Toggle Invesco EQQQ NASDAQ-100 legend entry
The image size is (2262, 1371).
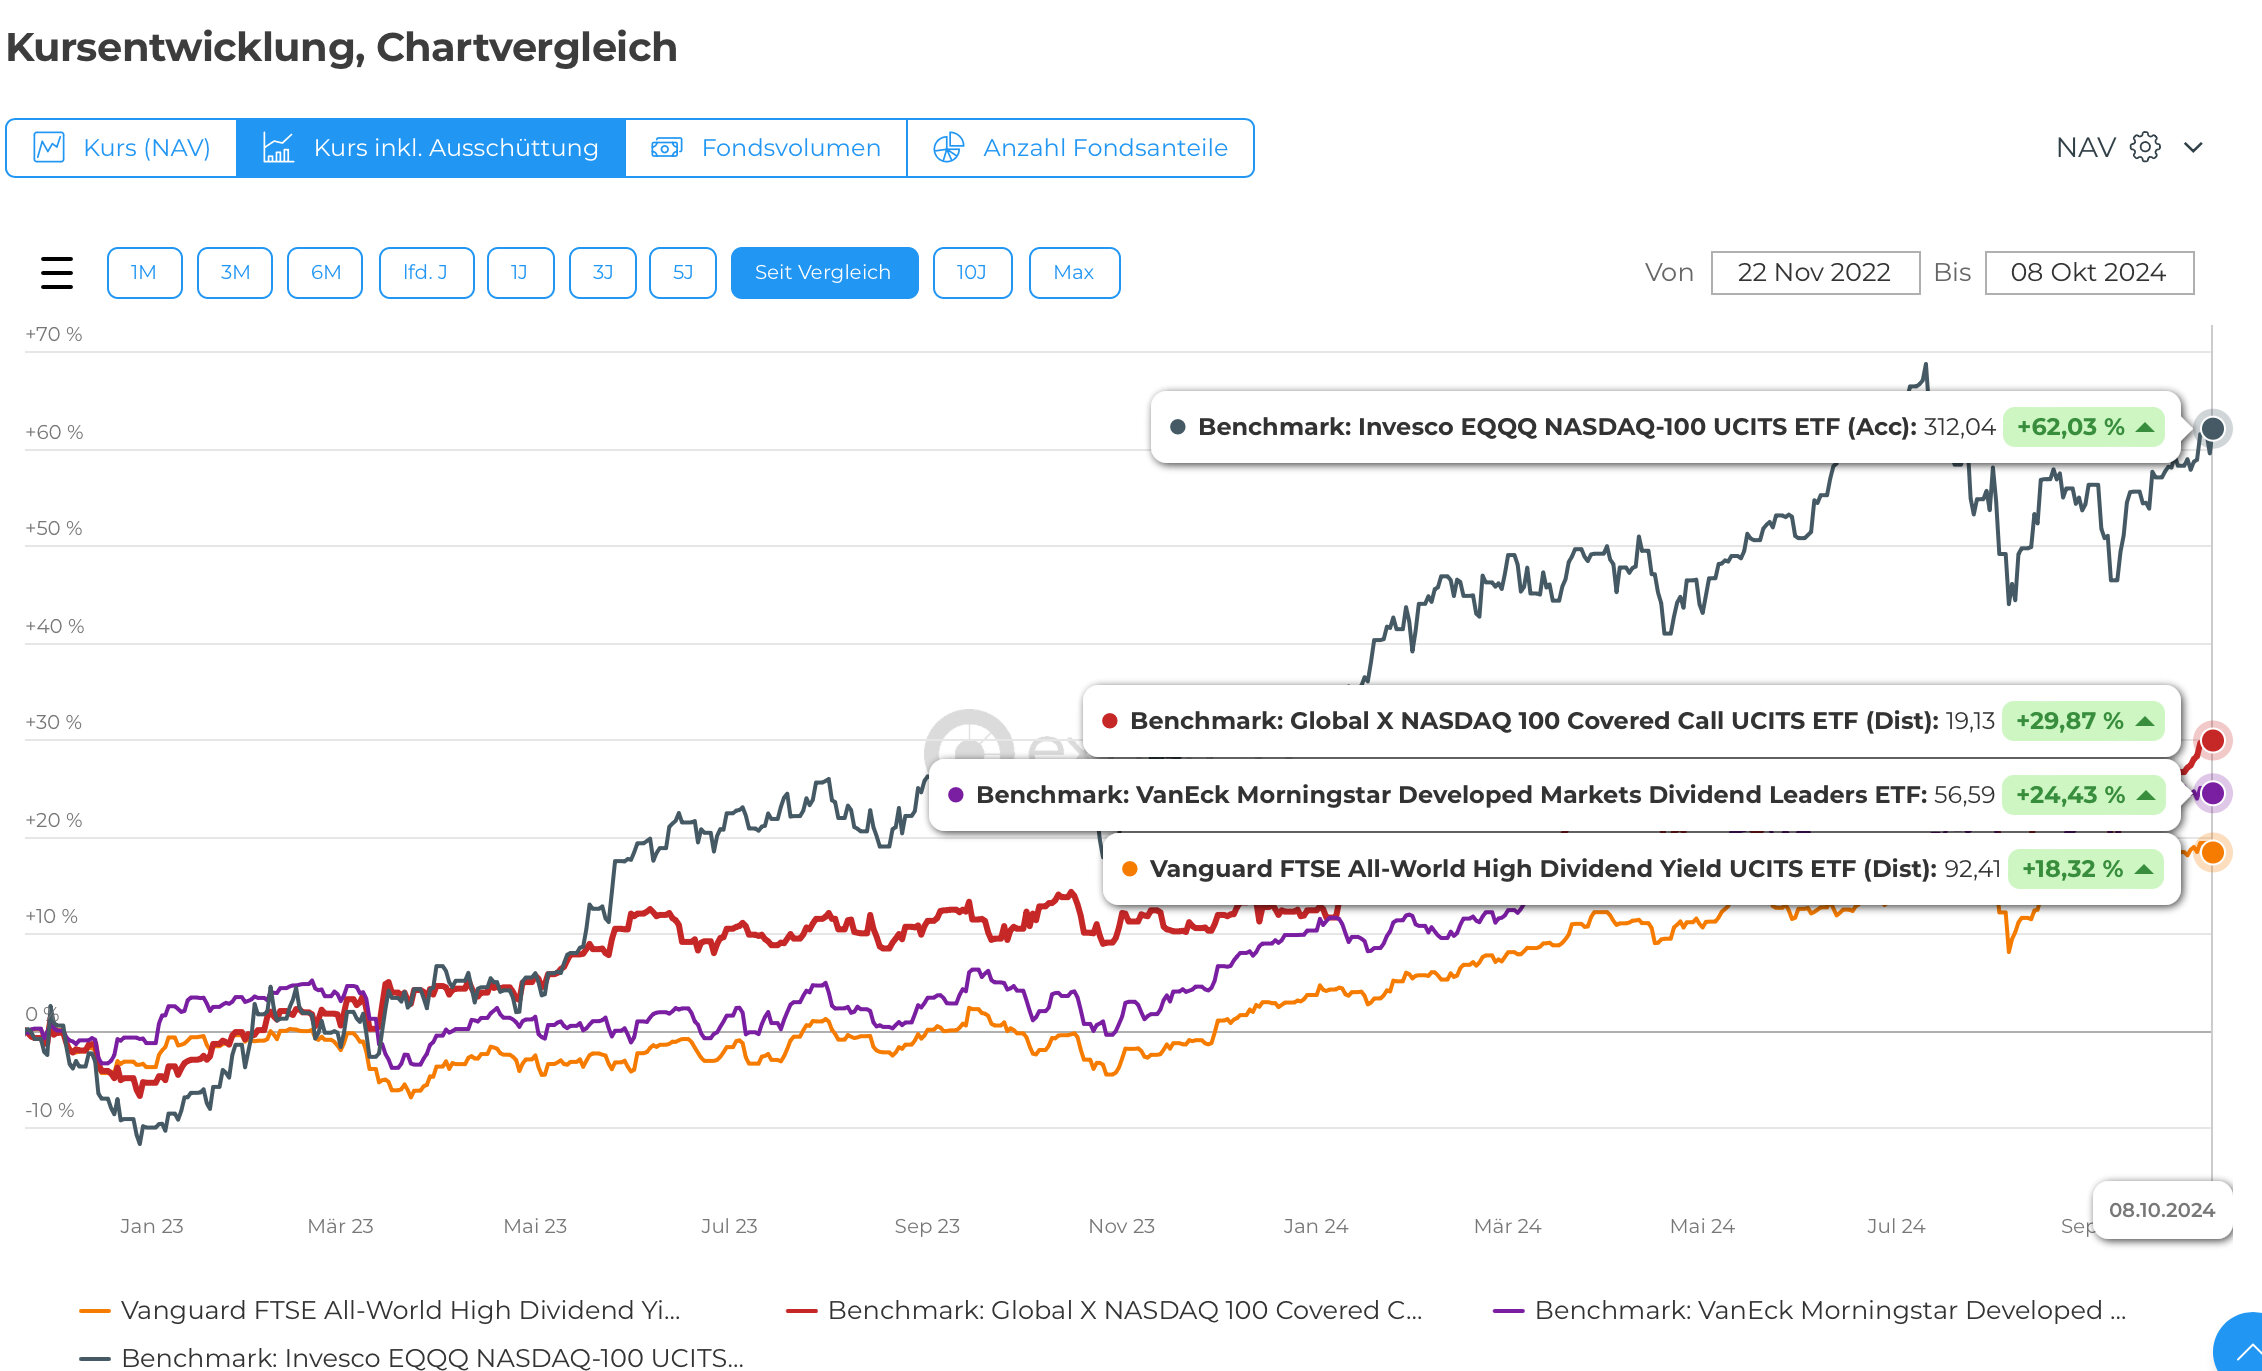tap(432, 1357)
